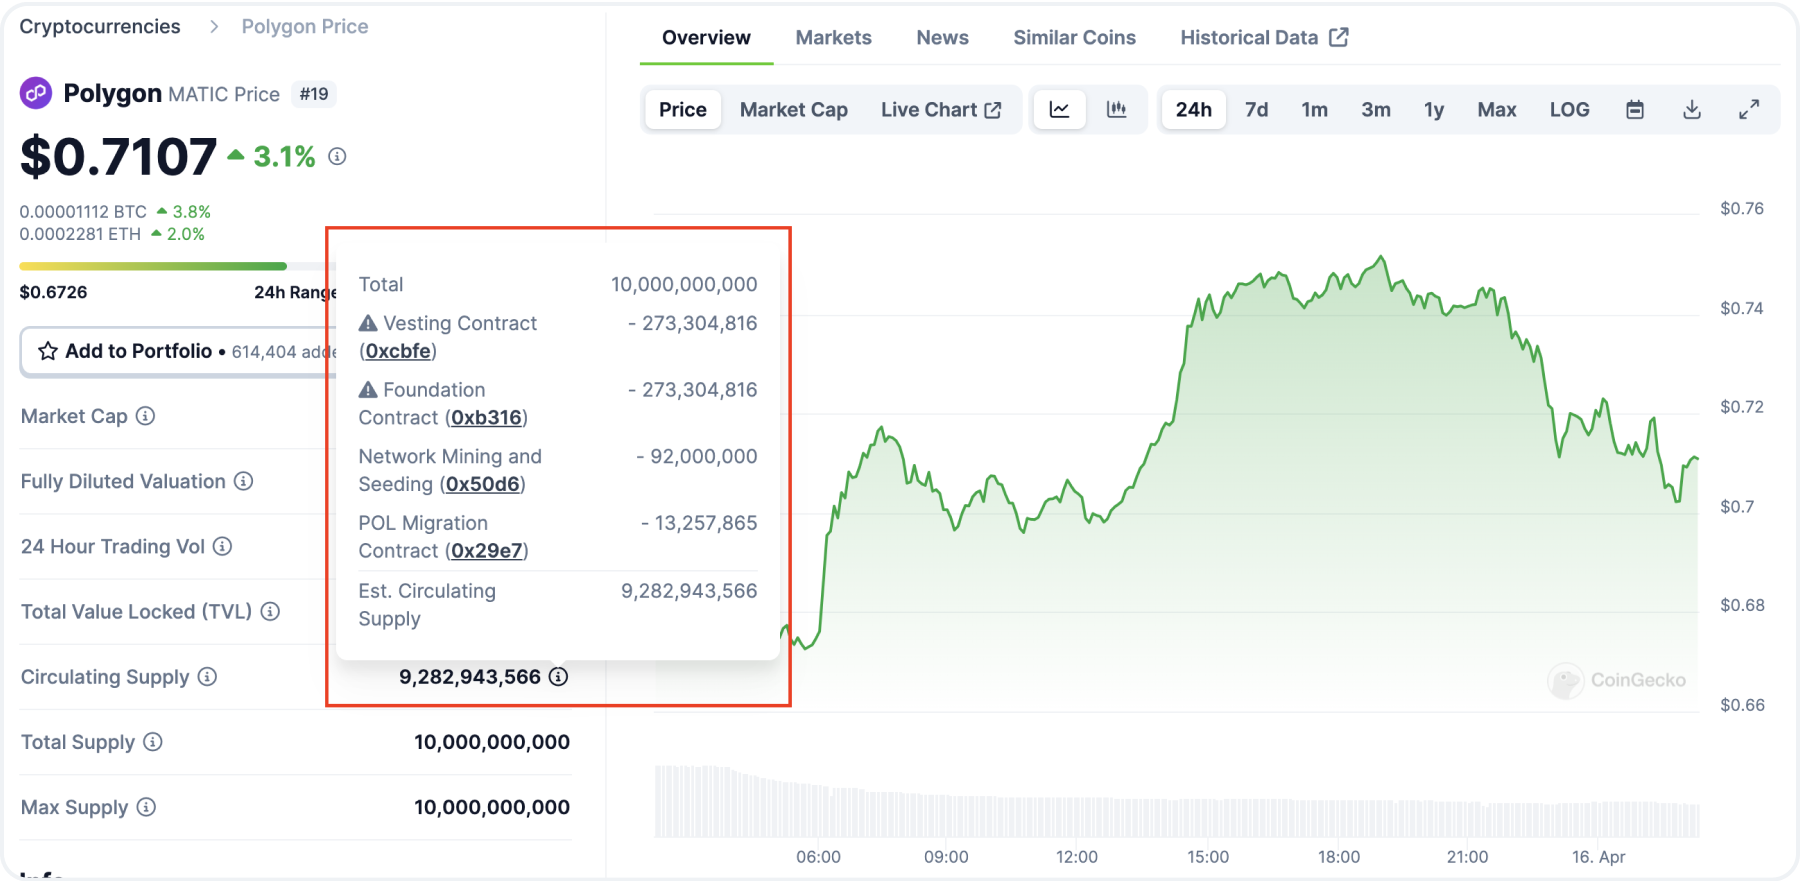Click info icon beside 3.1% price change
This screenshot has width=1800, height=881.
(338, 157)
